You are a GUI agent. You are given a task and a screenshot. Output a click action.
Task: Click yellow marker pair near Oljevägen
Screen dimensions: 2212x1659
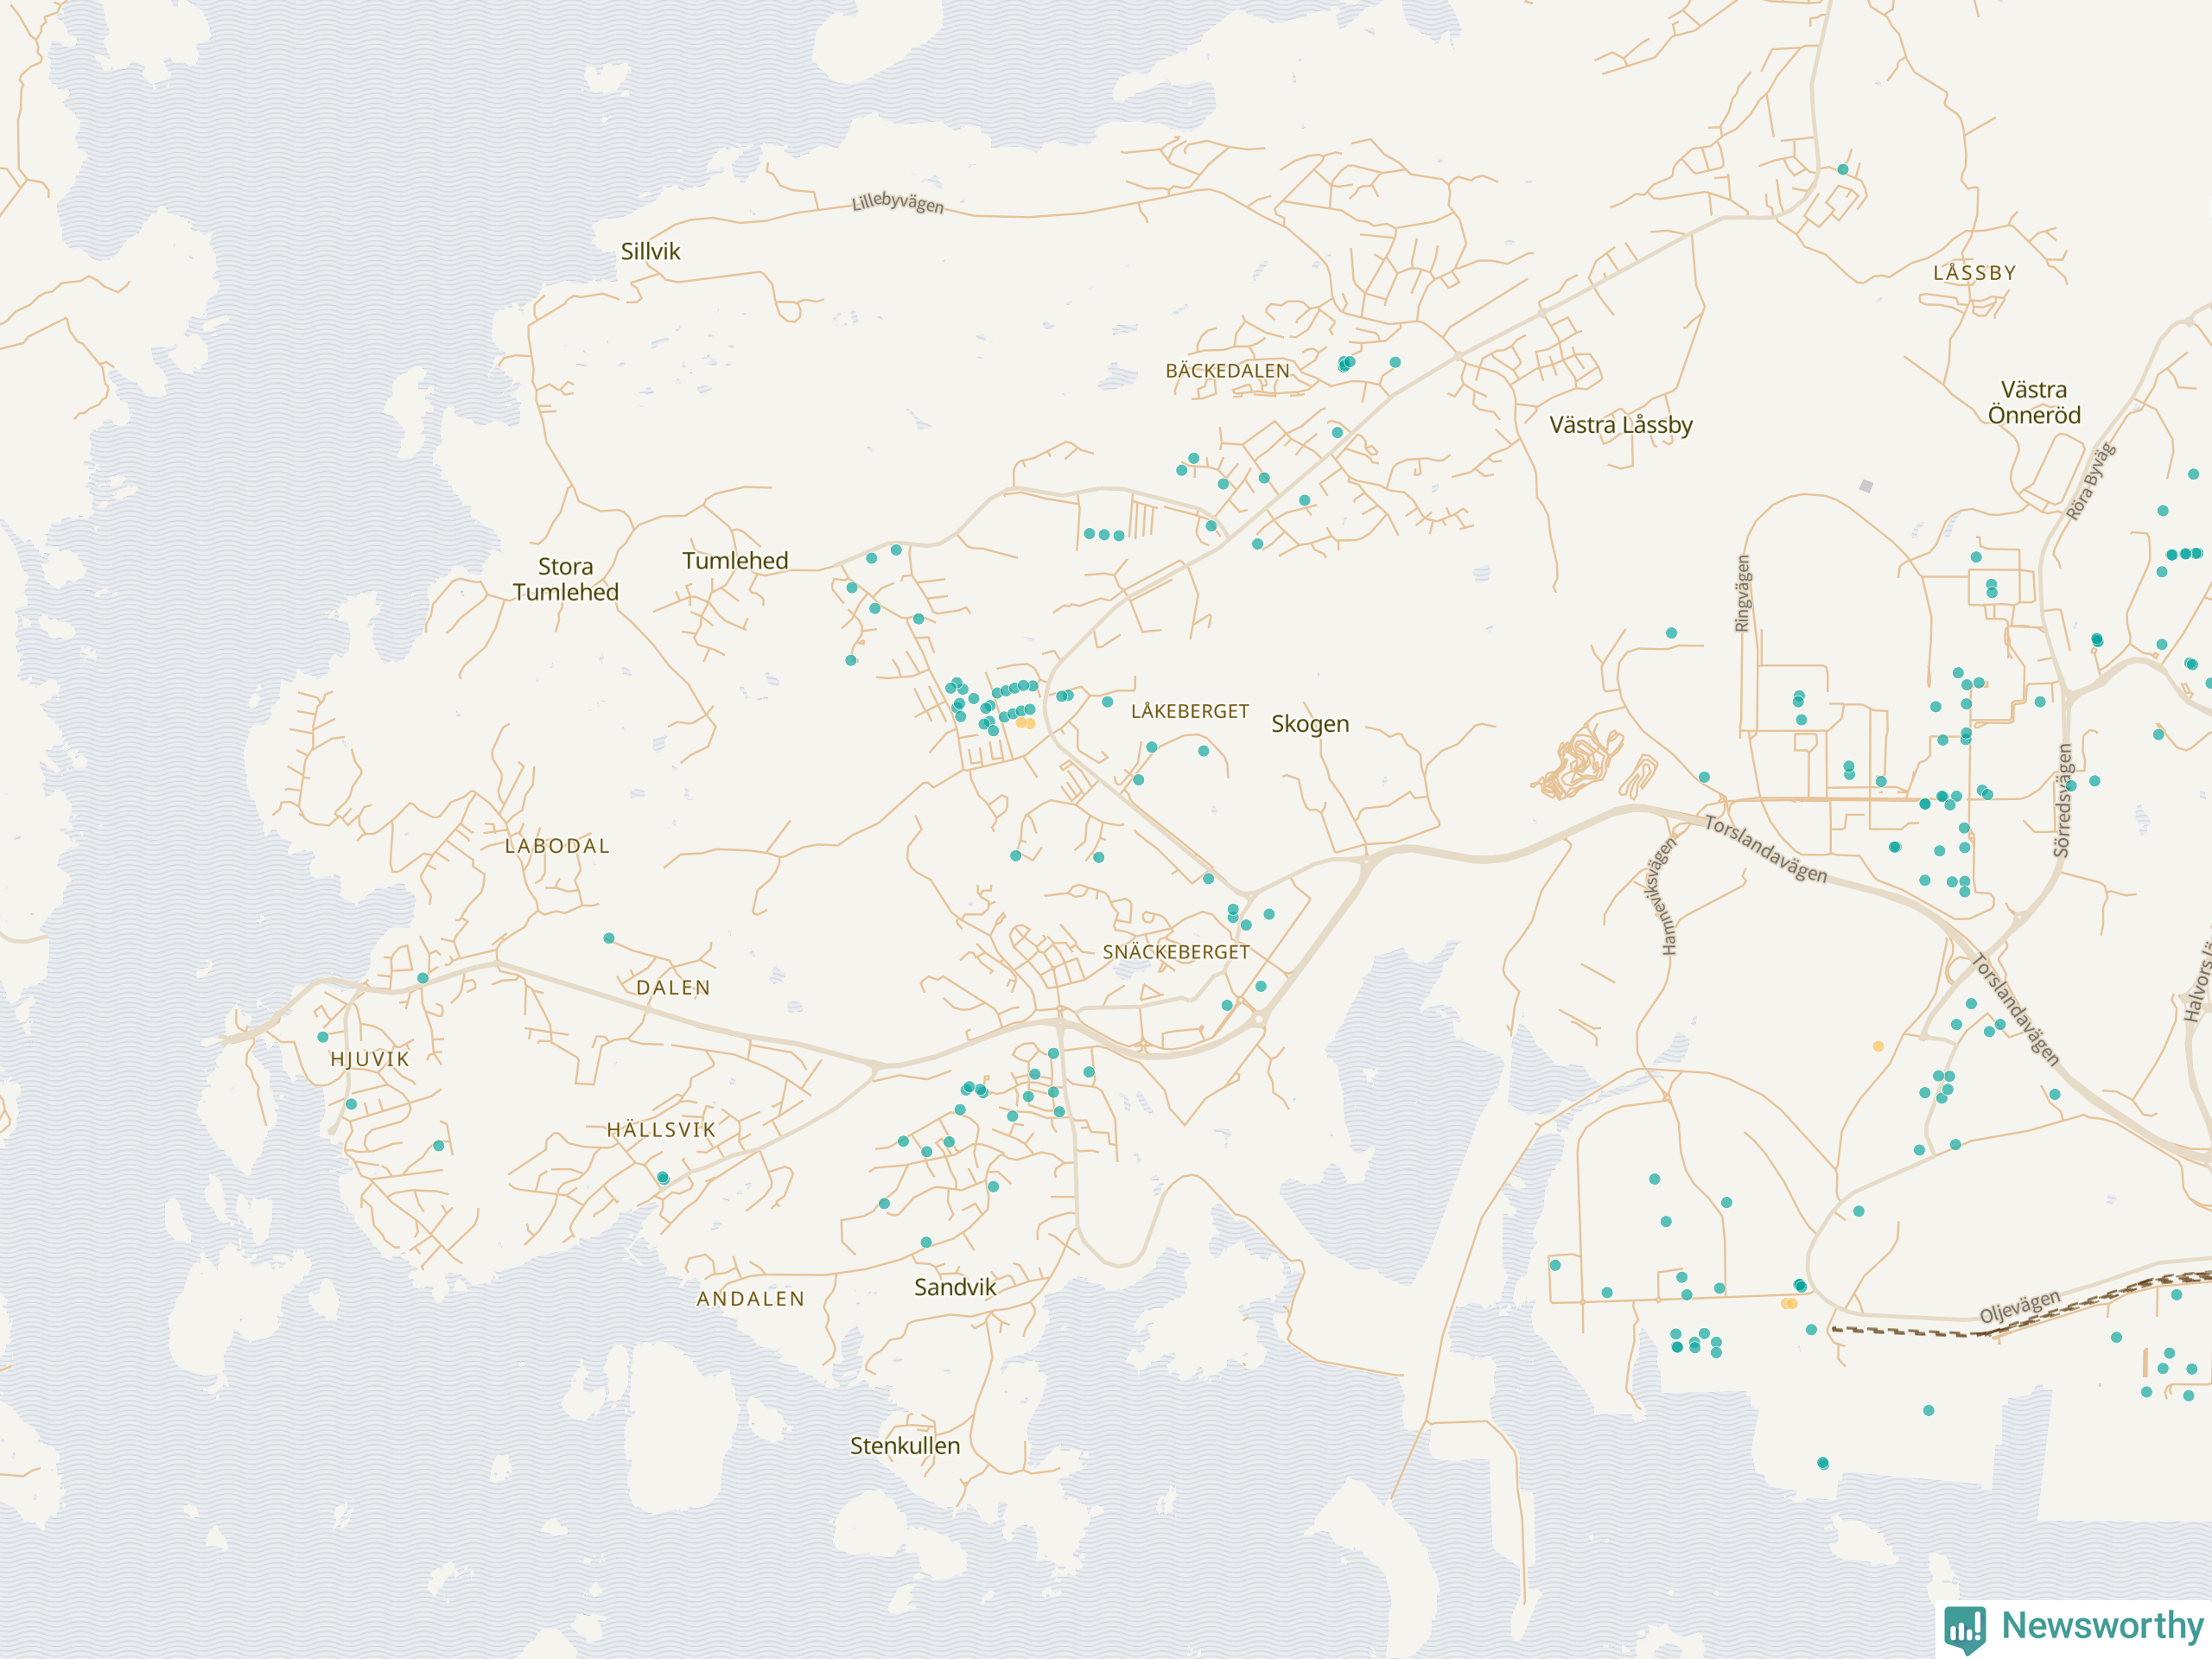click(1789, 1303)
